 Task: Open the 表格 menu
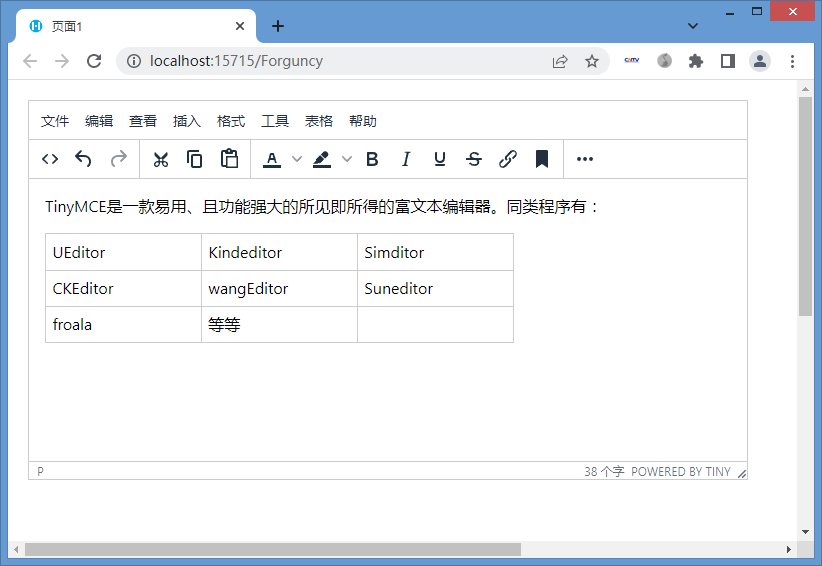pos(319,121)
